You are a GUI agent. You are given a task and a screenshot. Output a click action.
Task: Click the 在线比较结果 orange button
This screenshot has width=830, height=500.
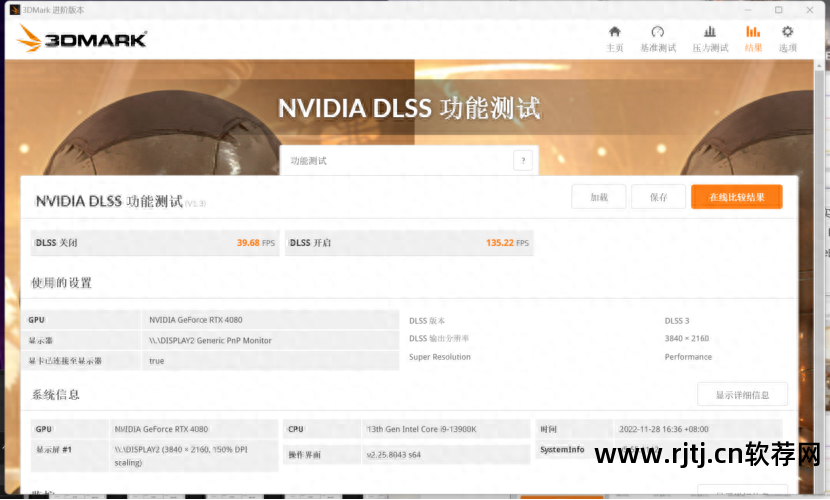[736, 197]
